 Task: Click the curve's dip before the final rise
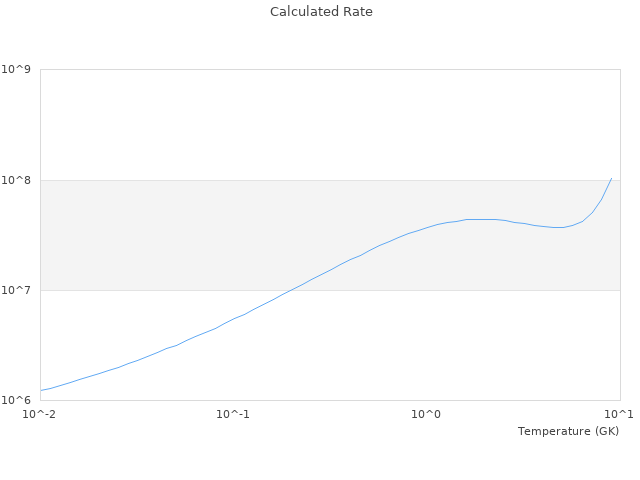coord(557,228)
